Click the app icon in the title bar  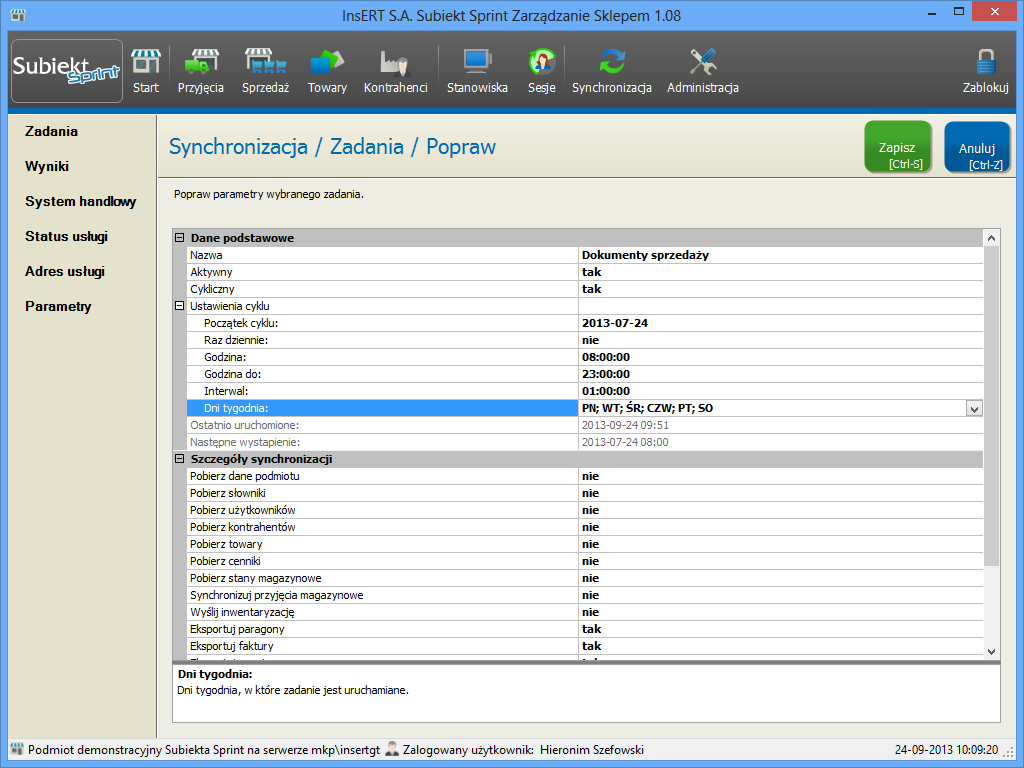pyautogui.click(x=18, y=15)
